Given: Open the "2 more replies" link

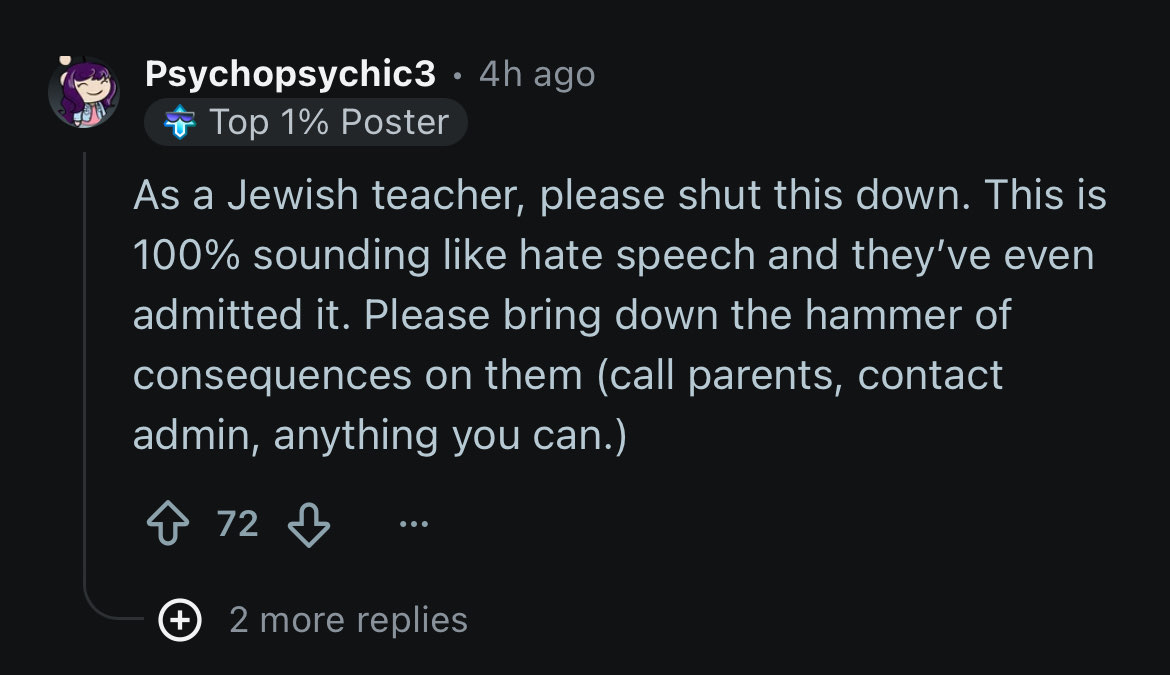Looking at the screenshot, I should tap(348, 620).
